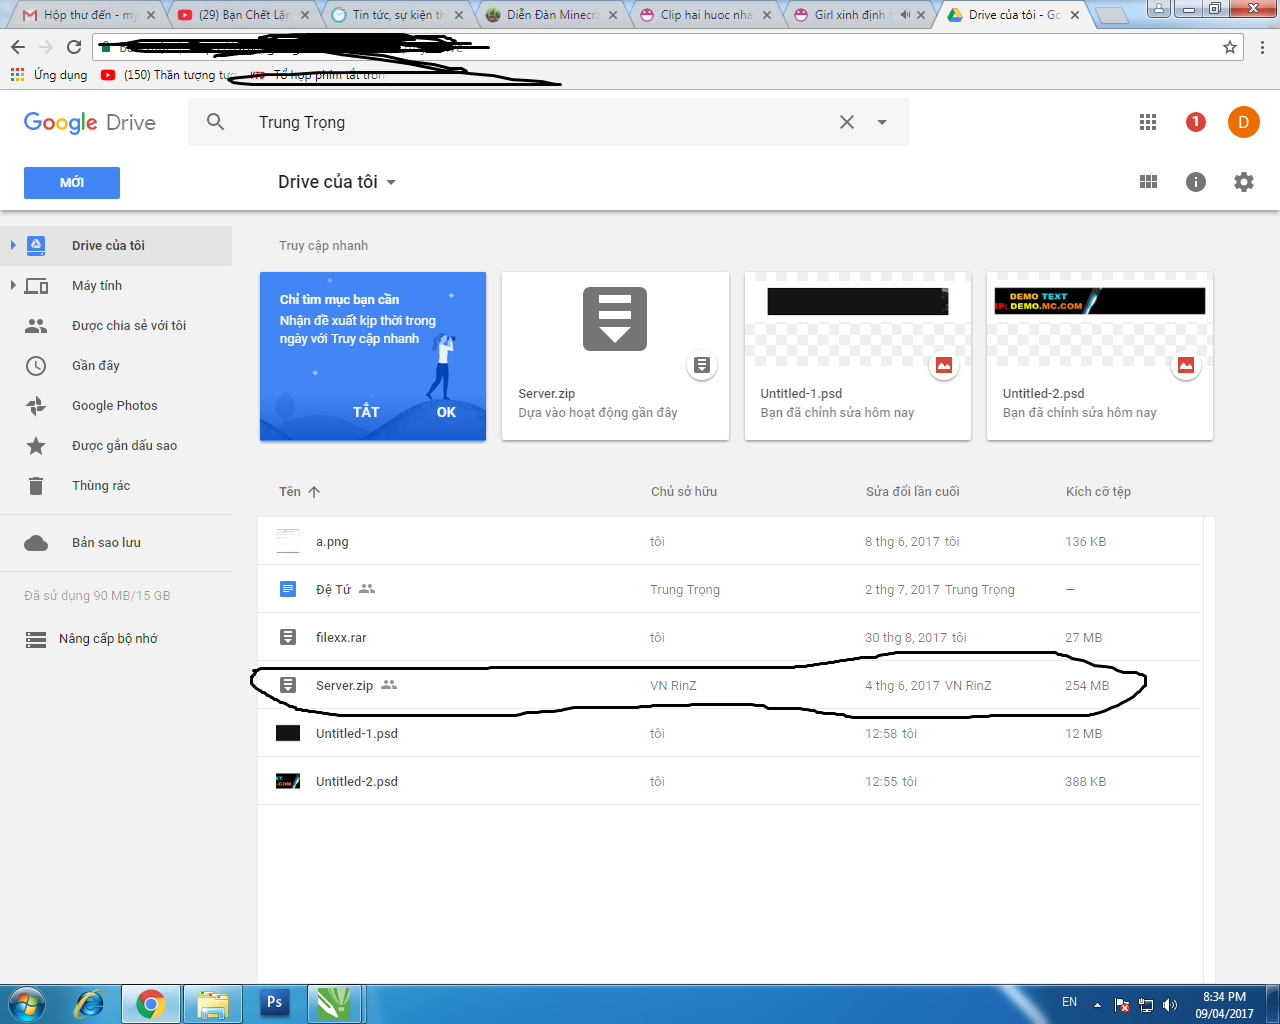Launch Internet Explorer from the taskbar
Viewport: 1280px width, 1024px height.
[x=89, y=1004]
